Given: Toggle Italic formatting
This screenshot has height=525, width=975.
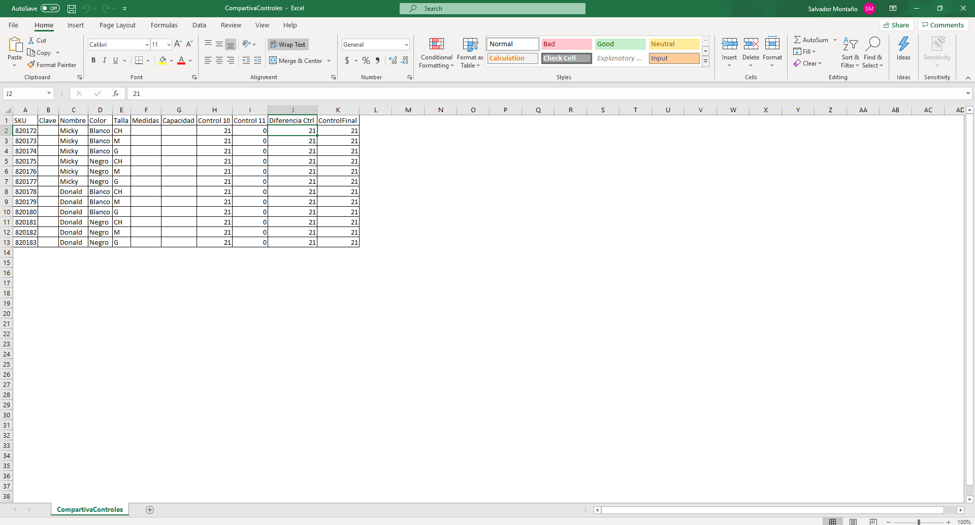Looking at the screenshot, I should 104,60.
